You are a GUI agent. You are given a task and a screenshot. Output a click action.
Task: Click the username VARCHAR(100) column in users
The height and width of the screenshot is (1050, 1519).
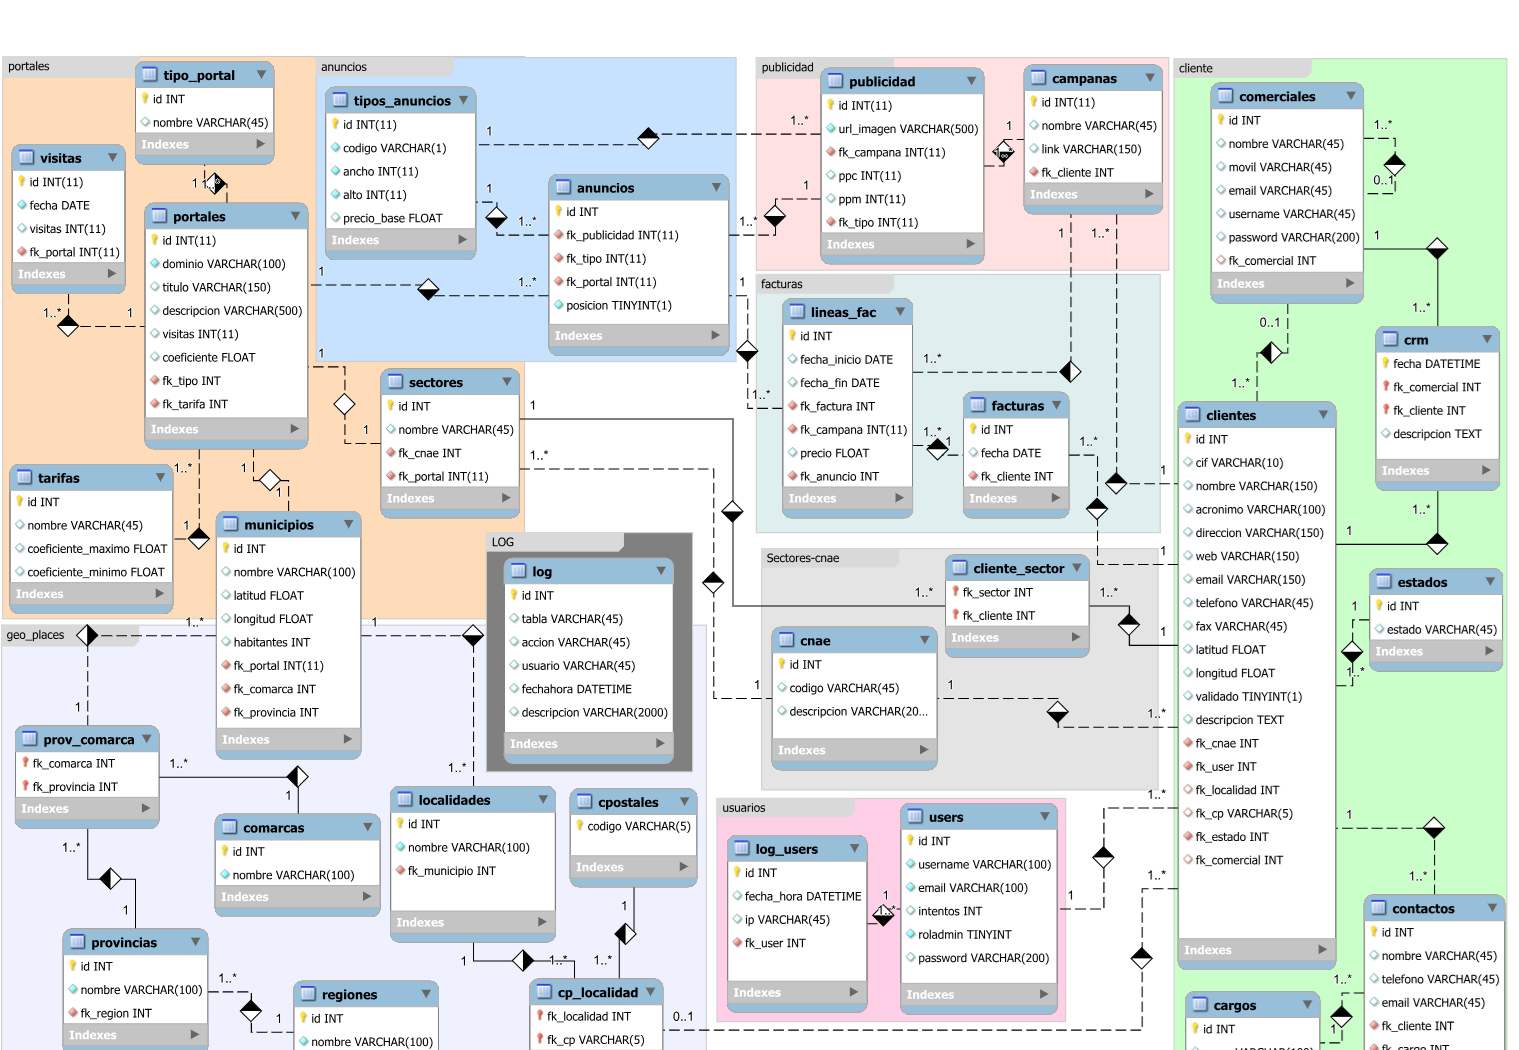tap(984, 865)
